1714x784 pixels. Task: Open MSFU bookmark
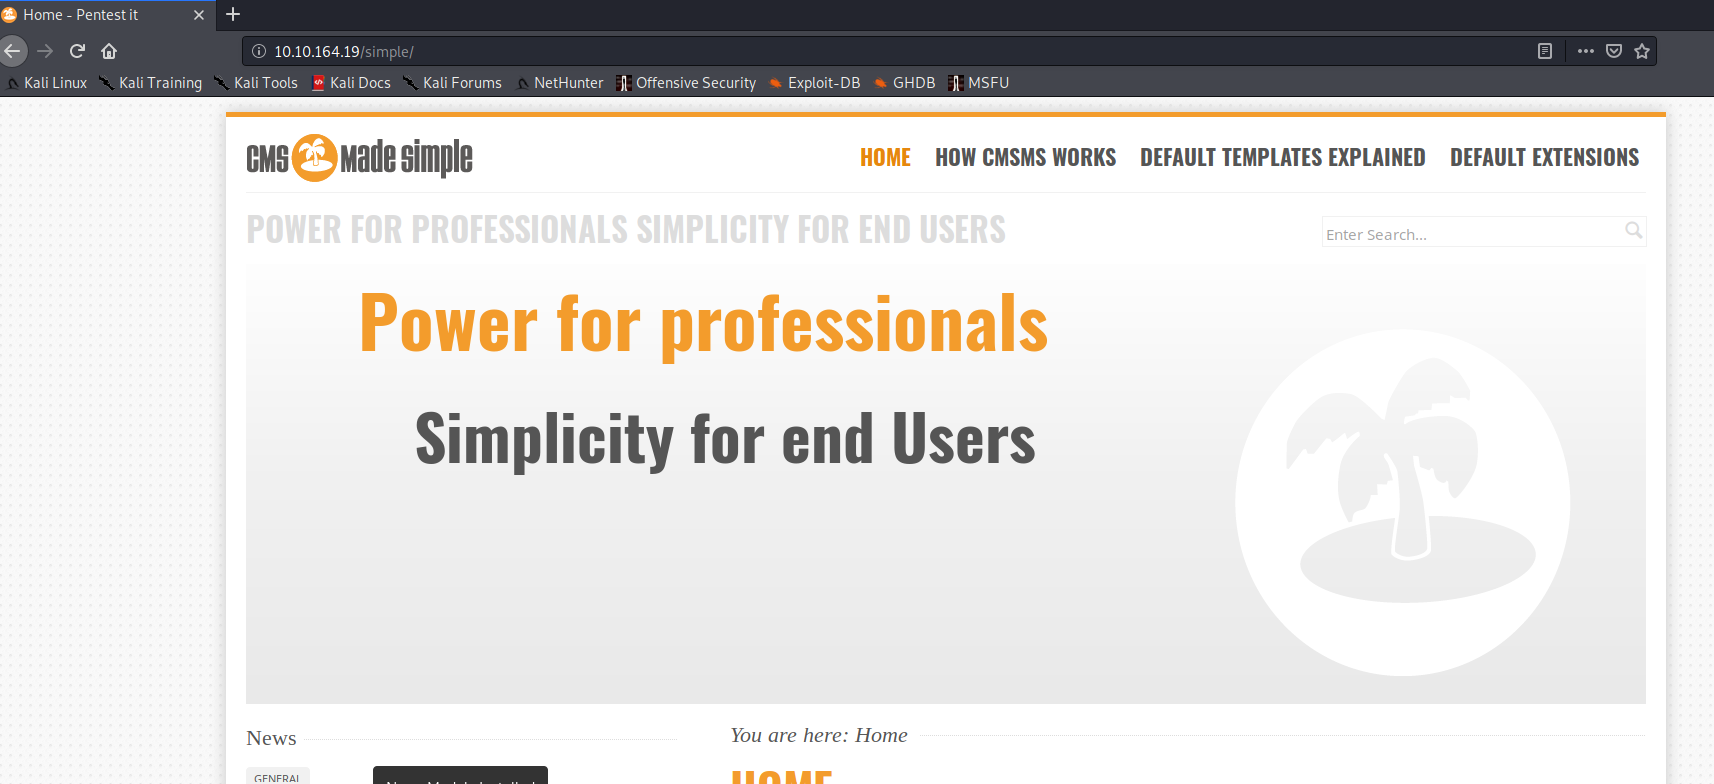point(979,83)
